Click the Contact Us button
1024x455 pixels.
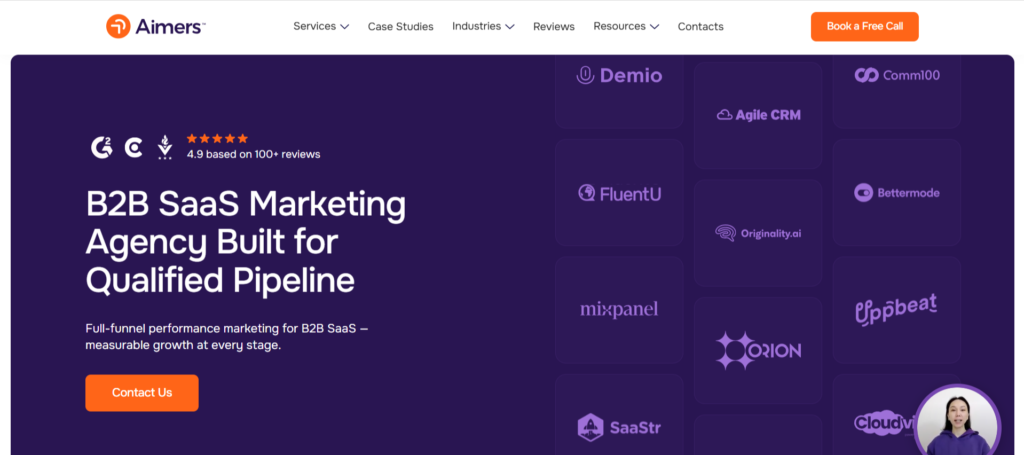[x=142, y=393]
